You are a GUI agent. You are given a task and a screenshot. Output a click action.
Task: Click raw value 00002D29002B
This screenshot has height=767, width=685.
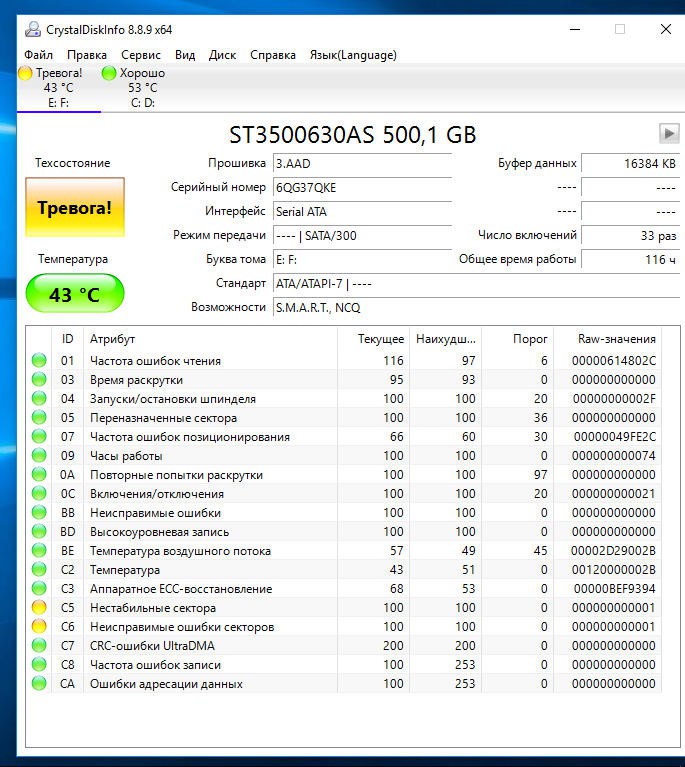[x=613, y=550]
